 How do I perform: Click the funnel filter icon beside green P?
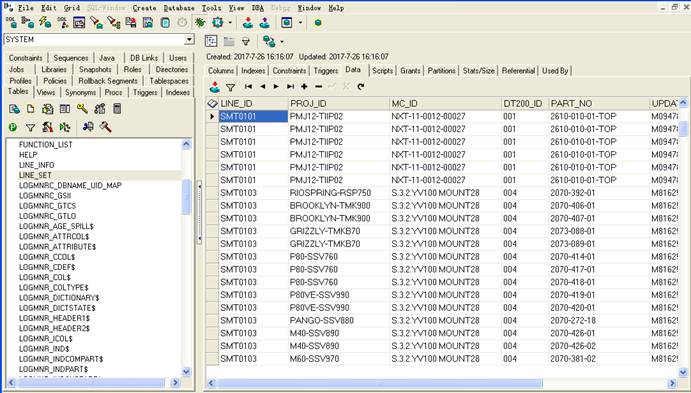coord(30,128)
